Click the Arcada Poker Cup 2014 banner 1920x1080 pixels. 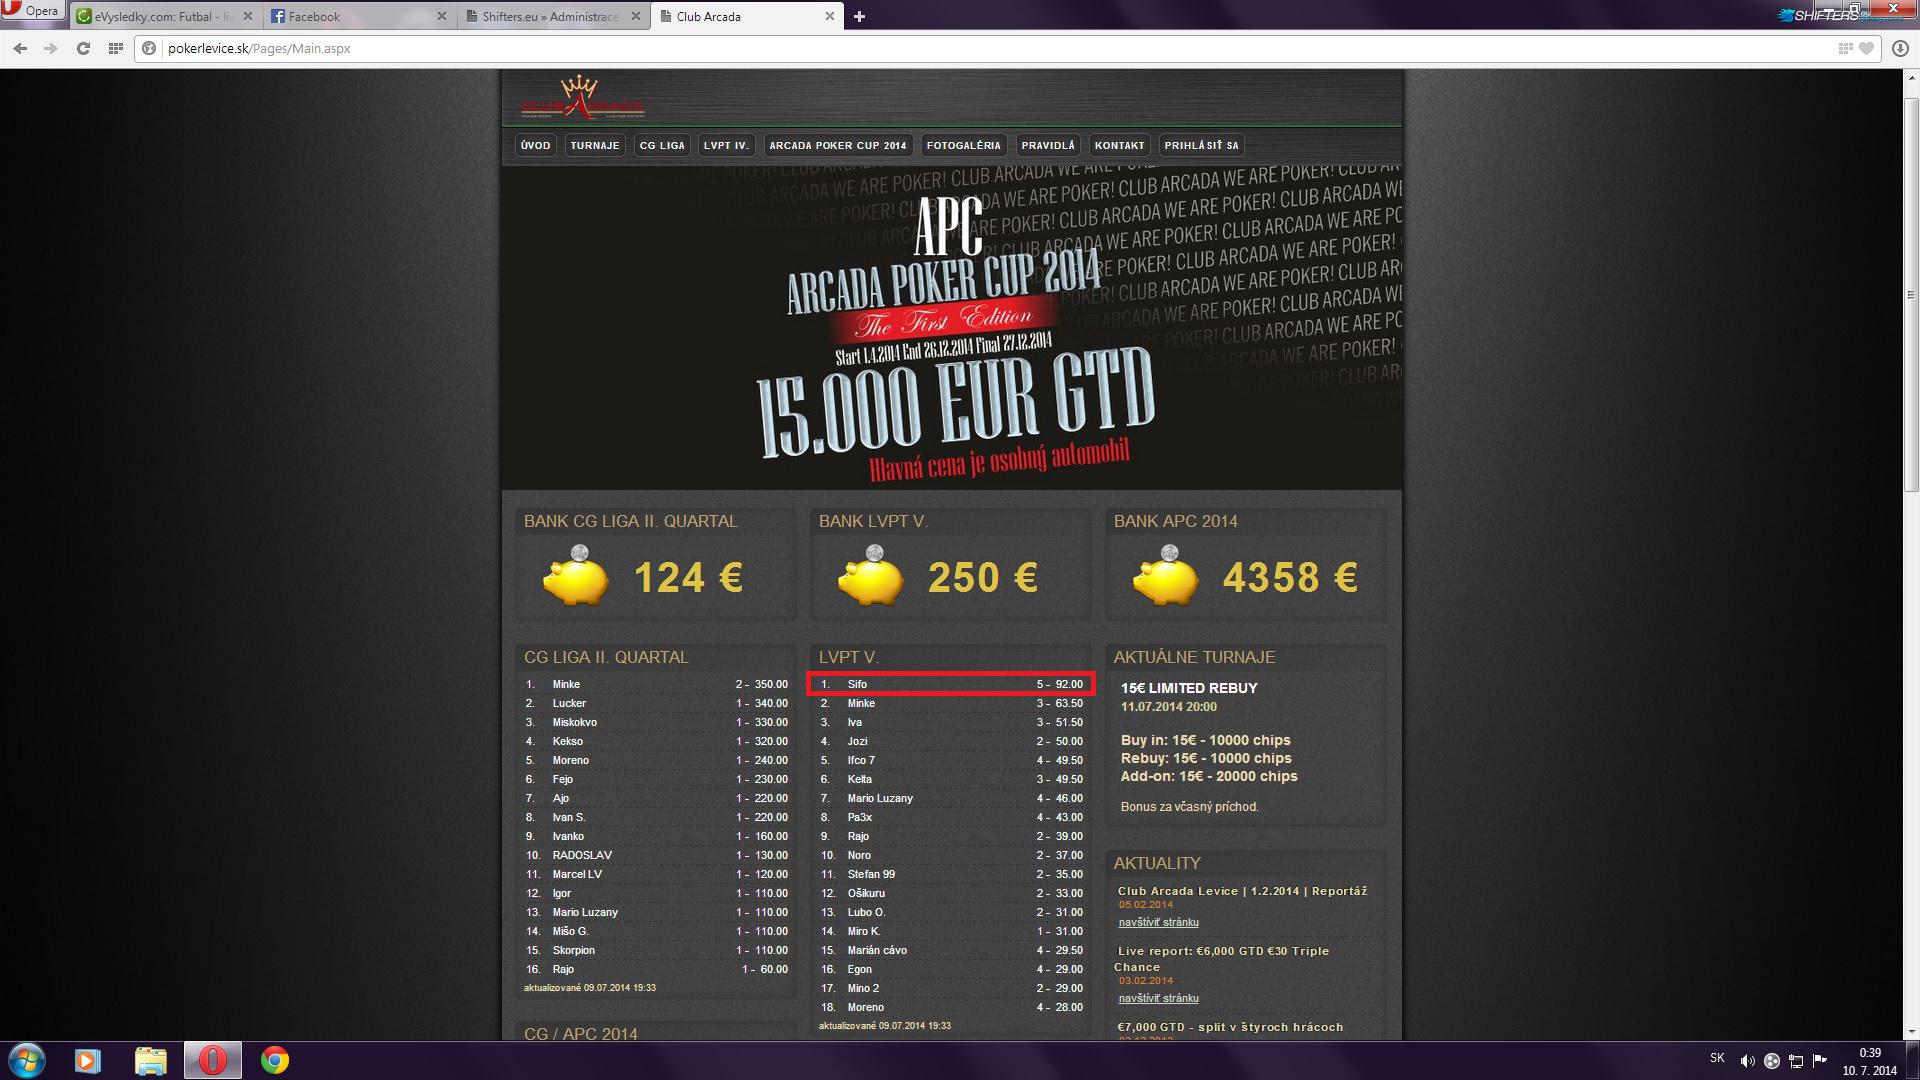coord(952,328)
